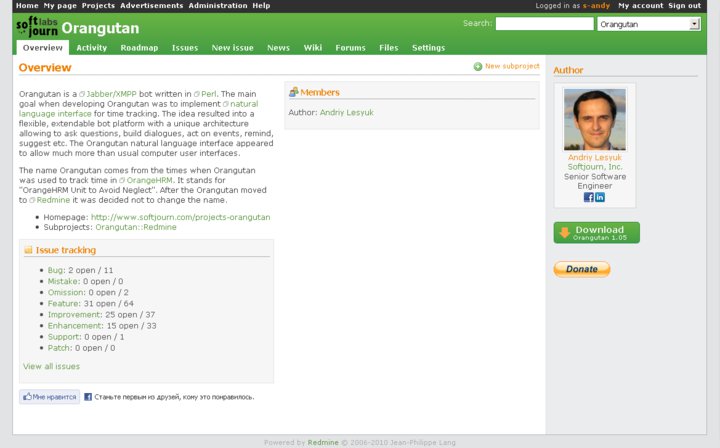This screenshot has height=448, width=720.
Task: Open the OrangeHRM link
Action: click(150, 180)
